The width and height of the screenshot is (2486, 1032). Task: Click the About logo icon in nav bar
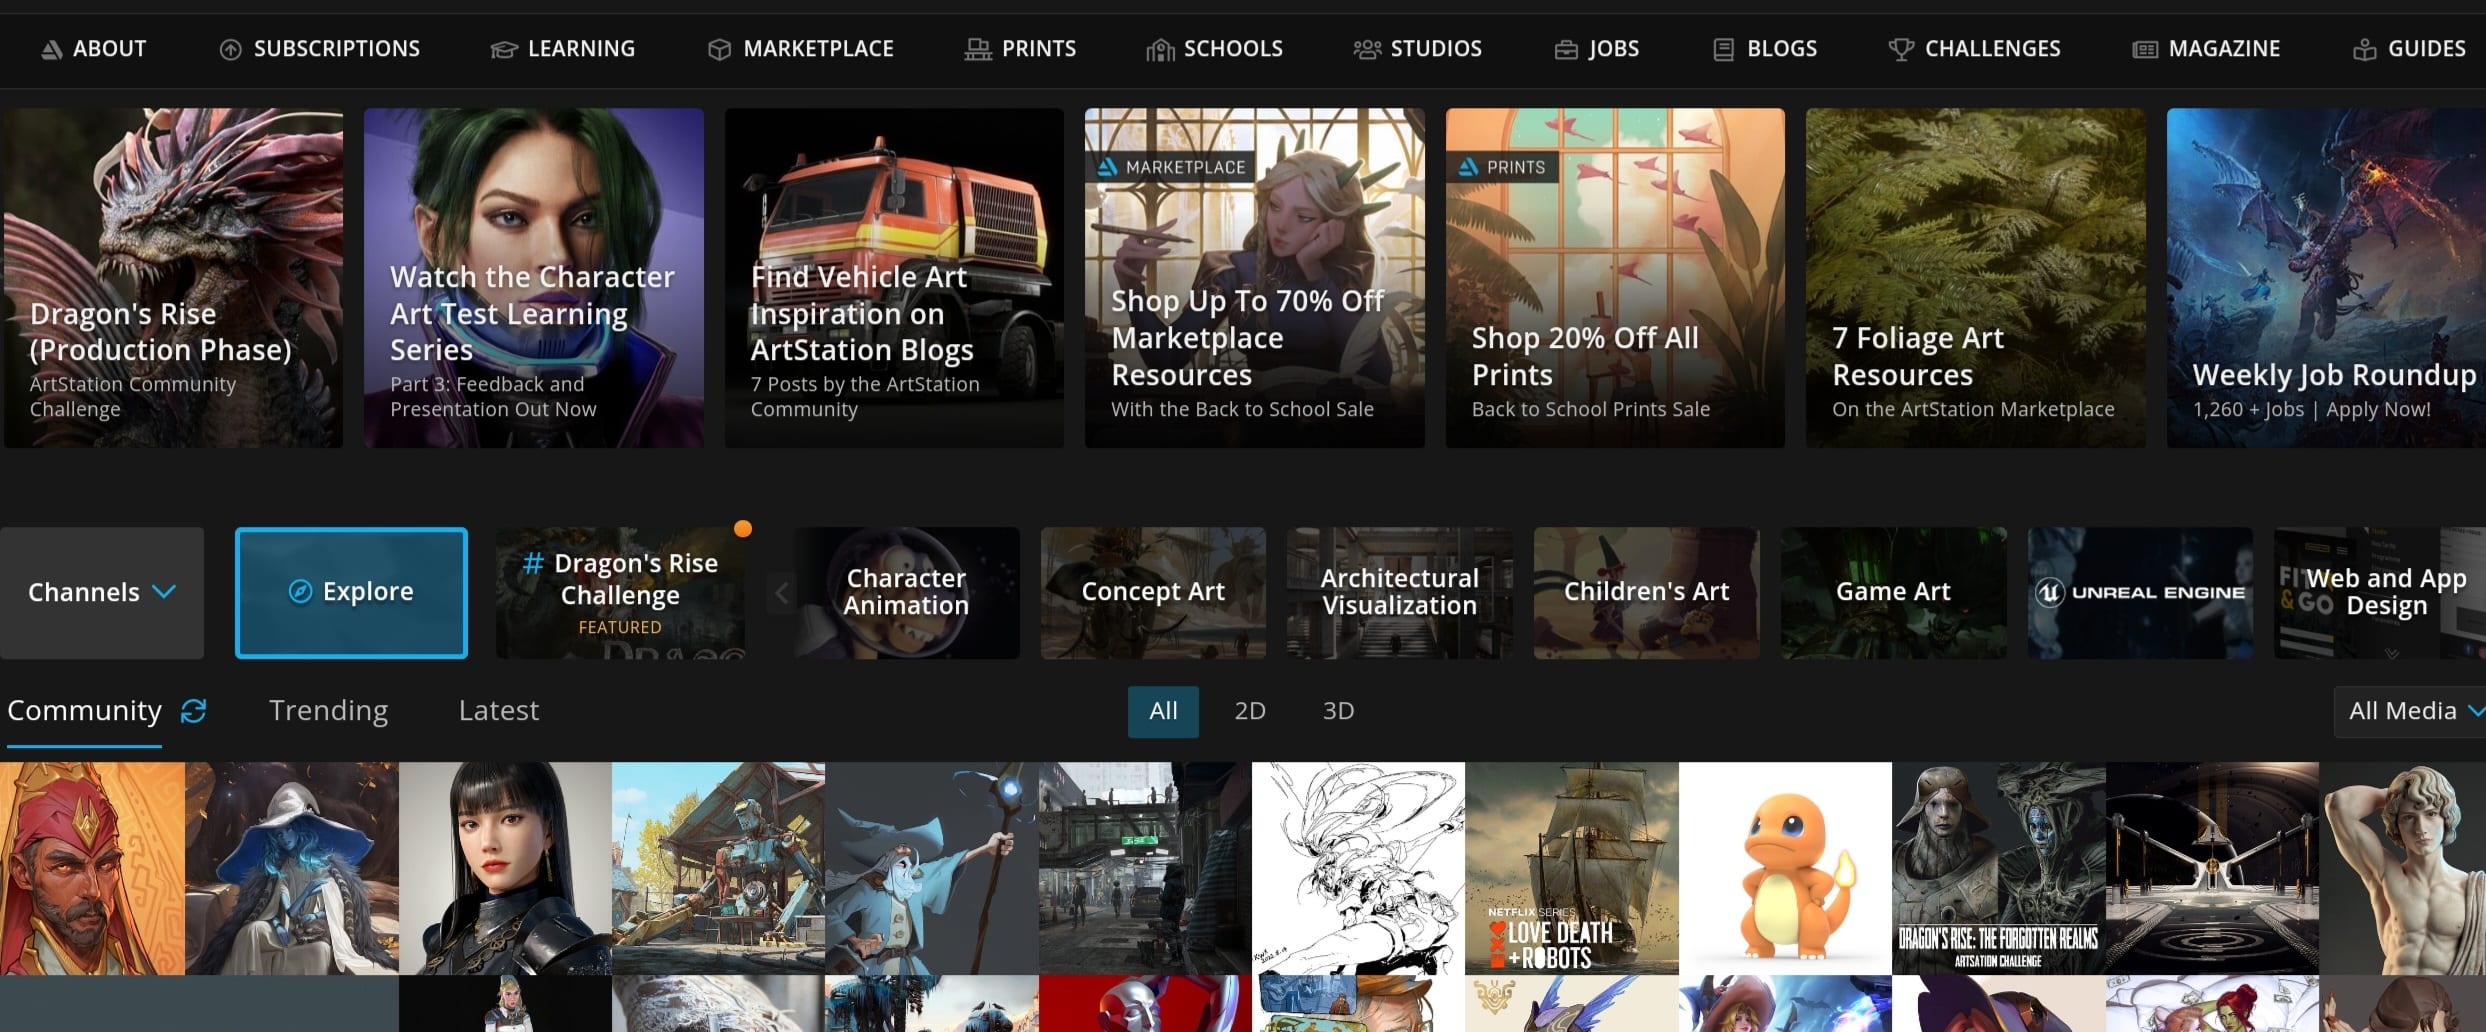pos(51,49)
